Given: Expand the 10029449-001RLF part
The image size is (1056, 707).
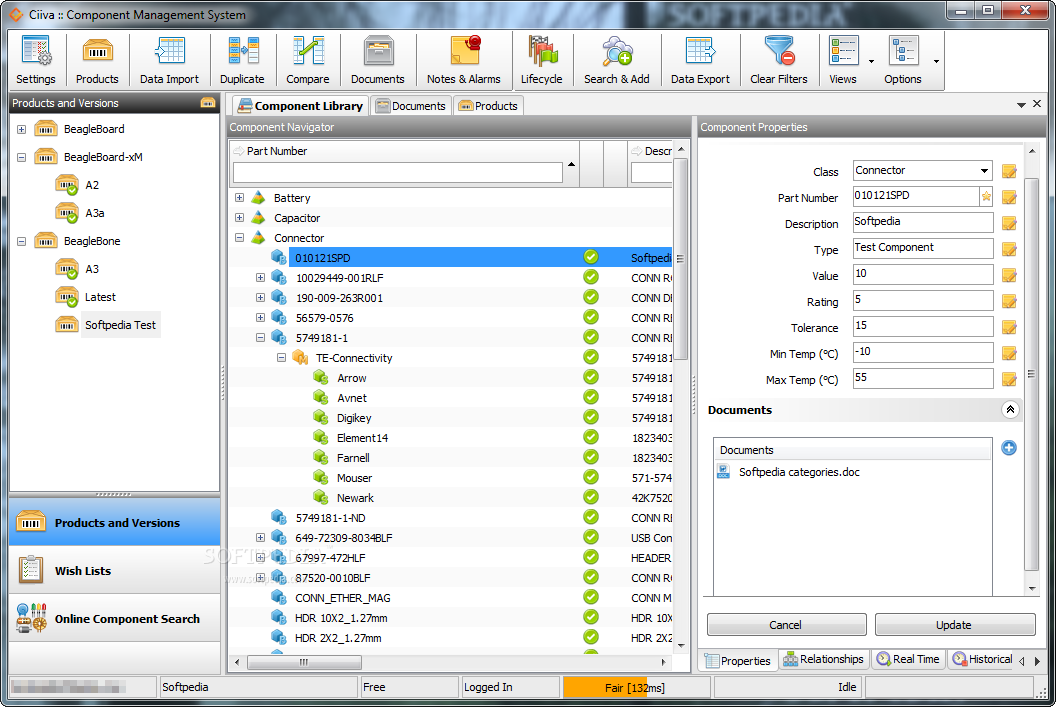Looking at the screenshot, I should tap(260, 277).
